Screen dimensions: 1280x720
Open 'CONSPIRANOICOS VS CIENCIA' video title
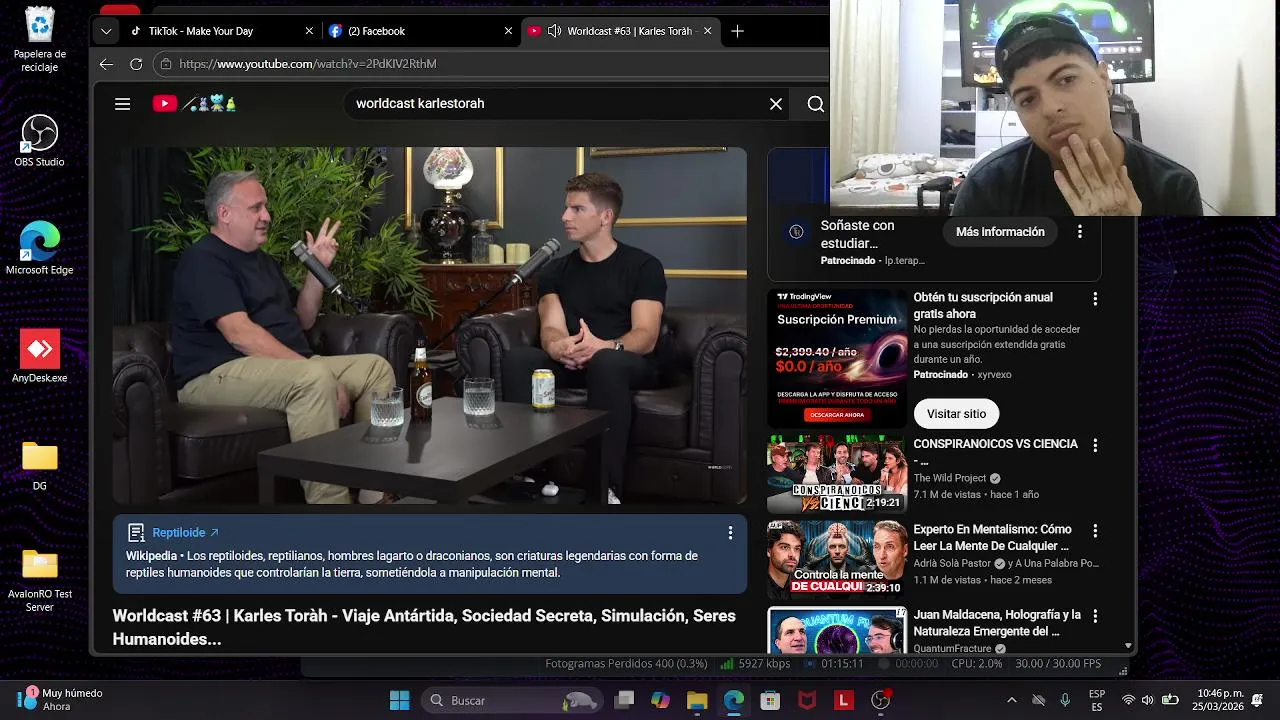click(x=996, y=452)
